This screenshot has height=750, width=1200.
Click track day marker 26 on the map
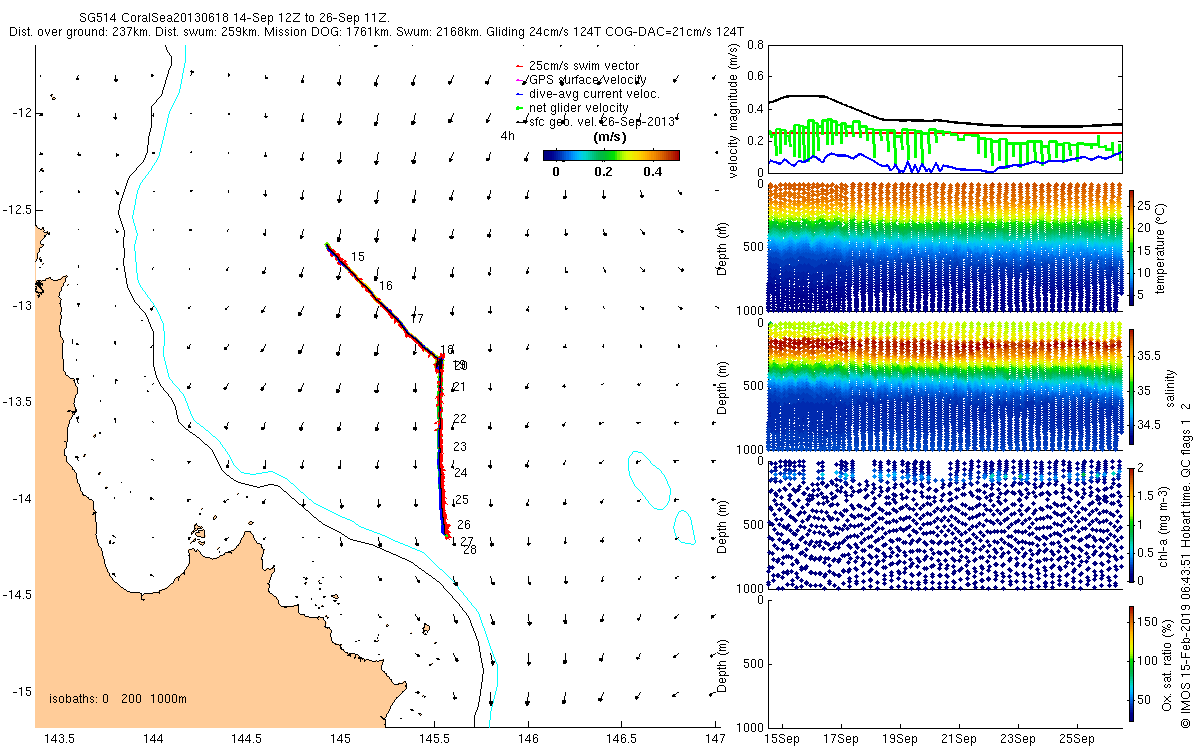pyautogui.click(x=464, y=525)
